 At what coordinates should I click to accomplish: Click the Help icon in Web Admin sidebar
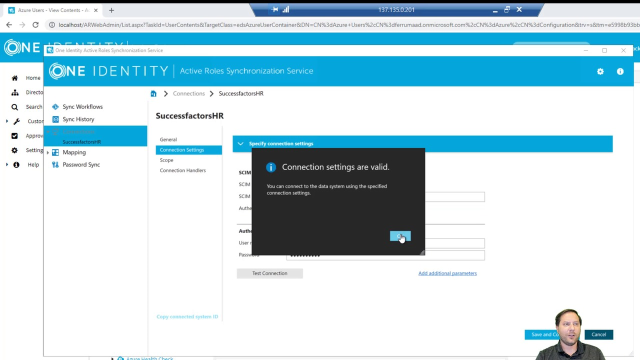[16, 165]
